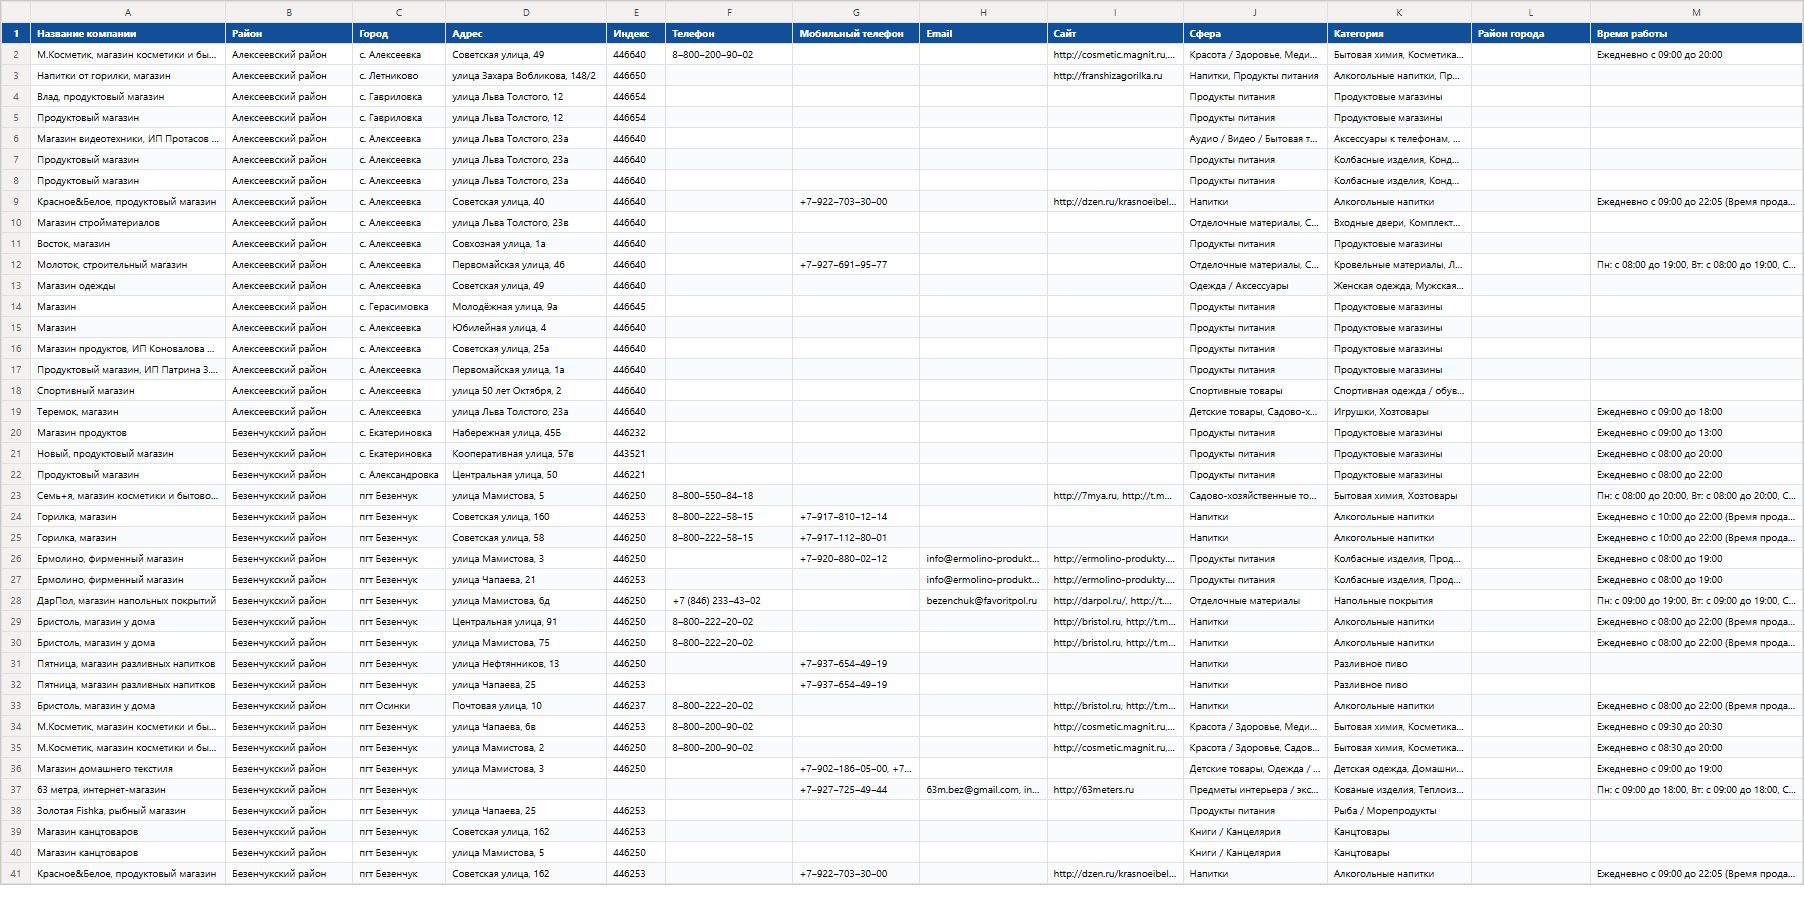Select cell 'Магазин стройматериалов'
This screenshot has height=902, width=1804.
click(128, 223)
